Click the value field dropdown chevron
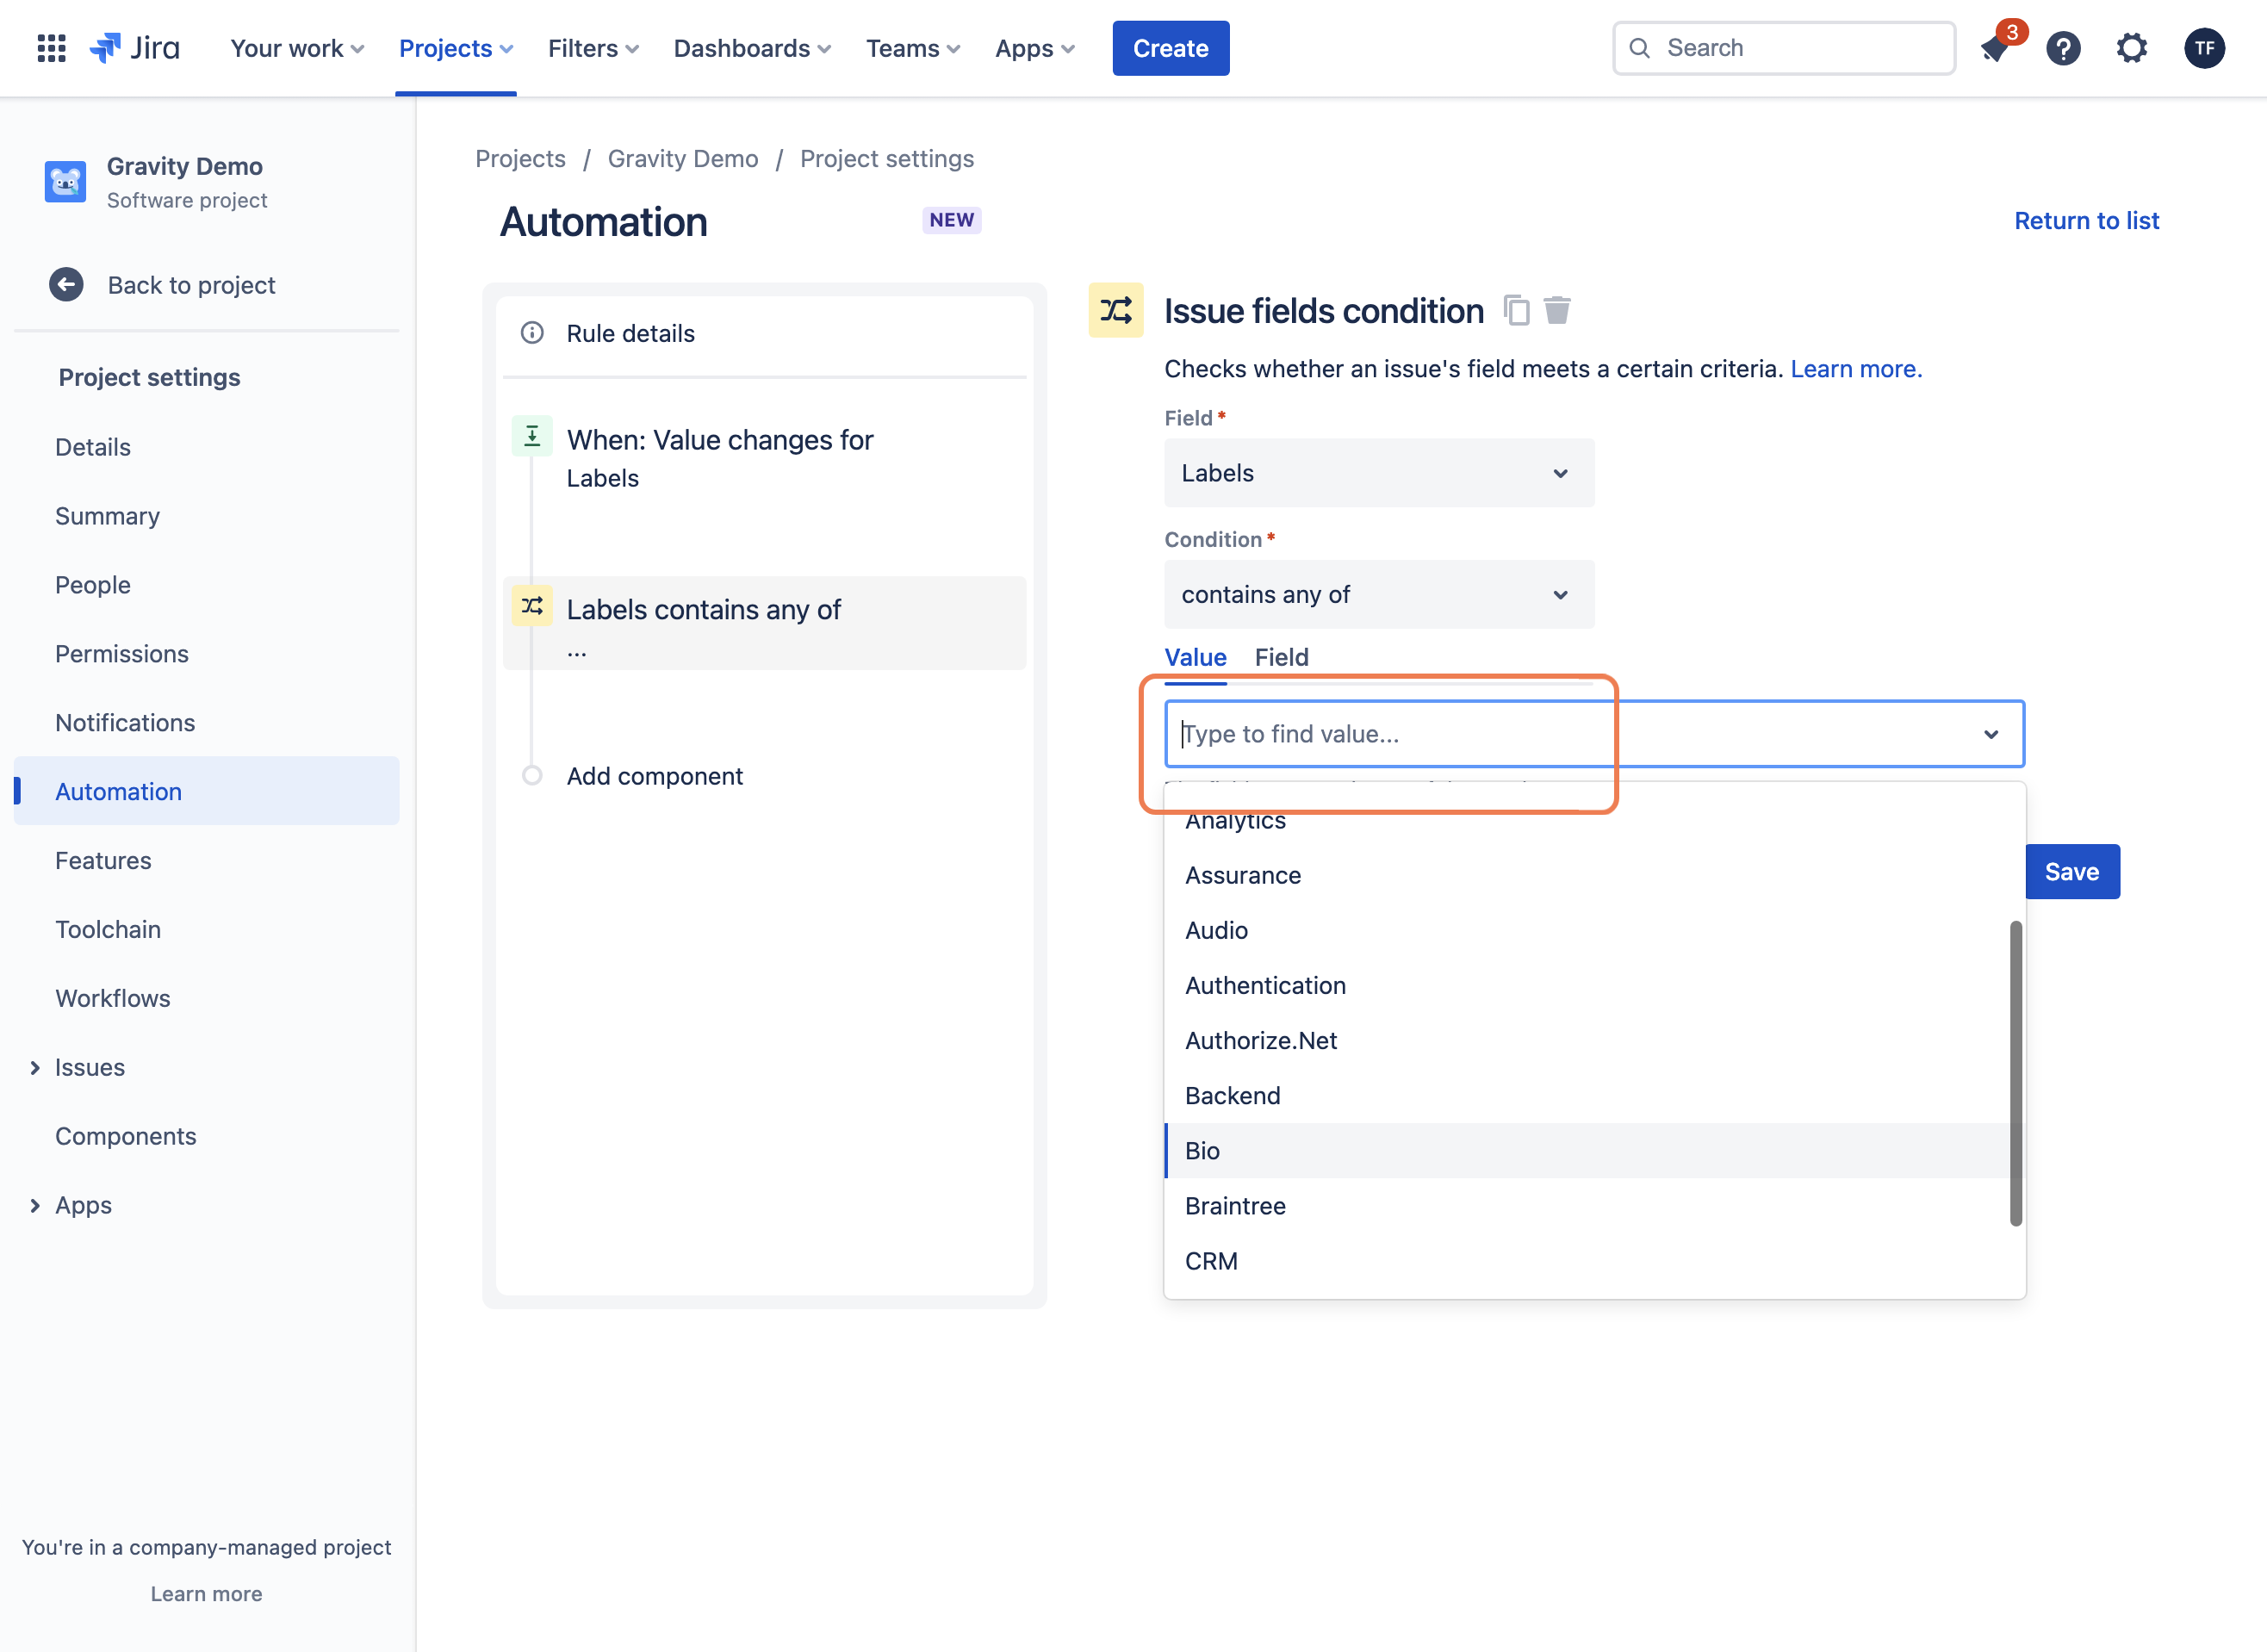This screenshot has width=2267, height=1652. tap(1991, 735)
